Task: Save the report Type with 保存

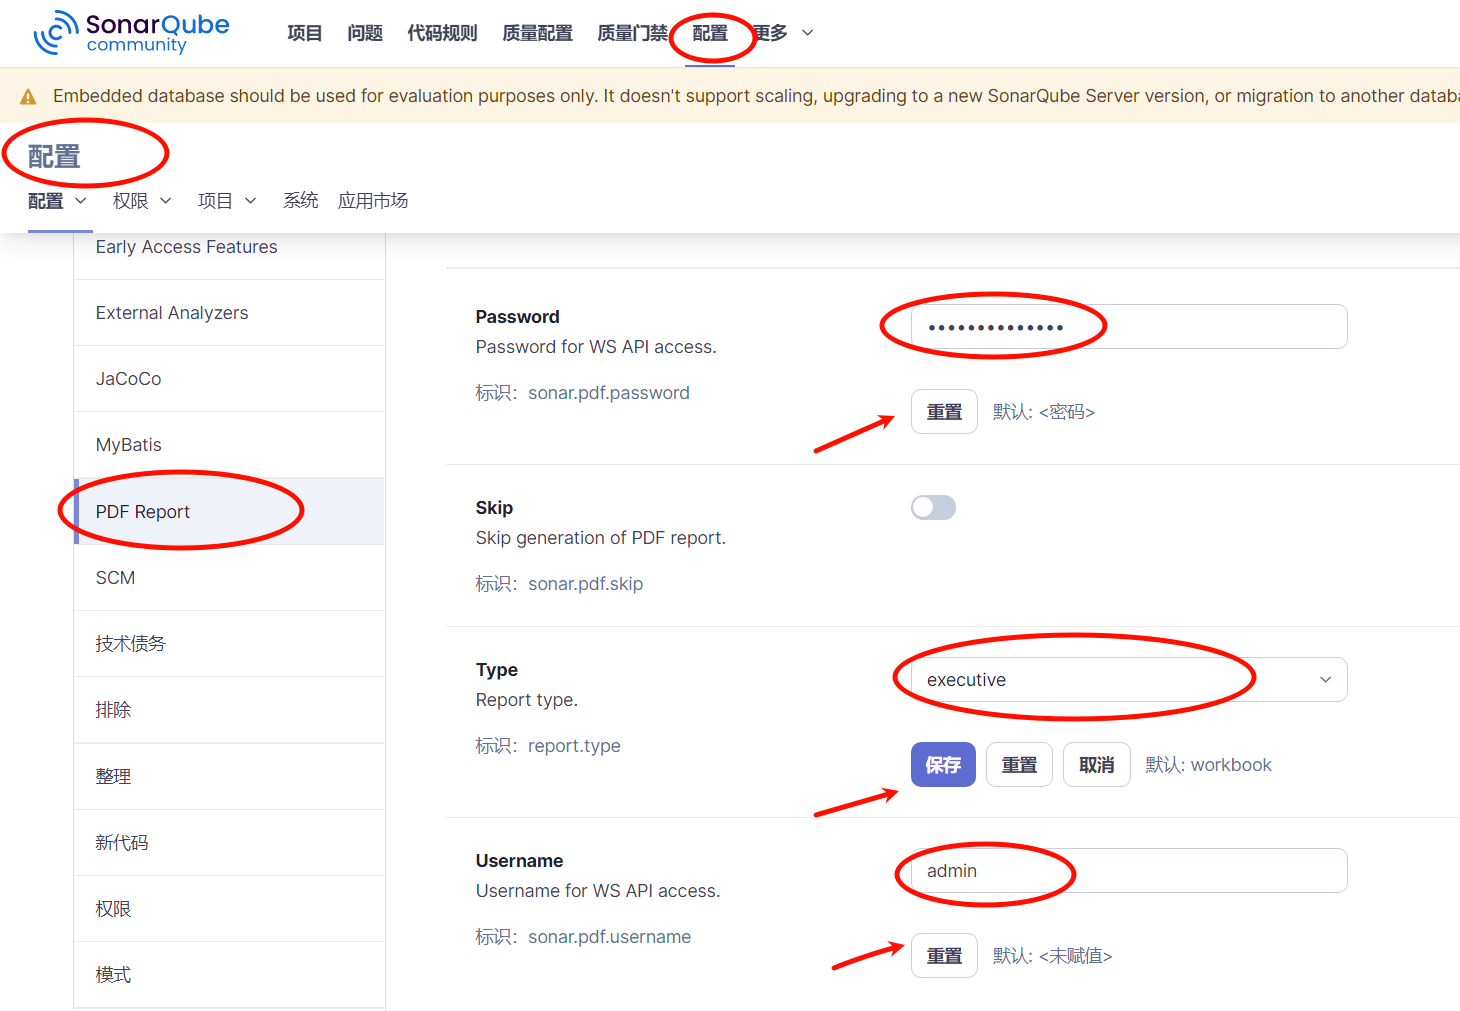Action: [943, 765]
